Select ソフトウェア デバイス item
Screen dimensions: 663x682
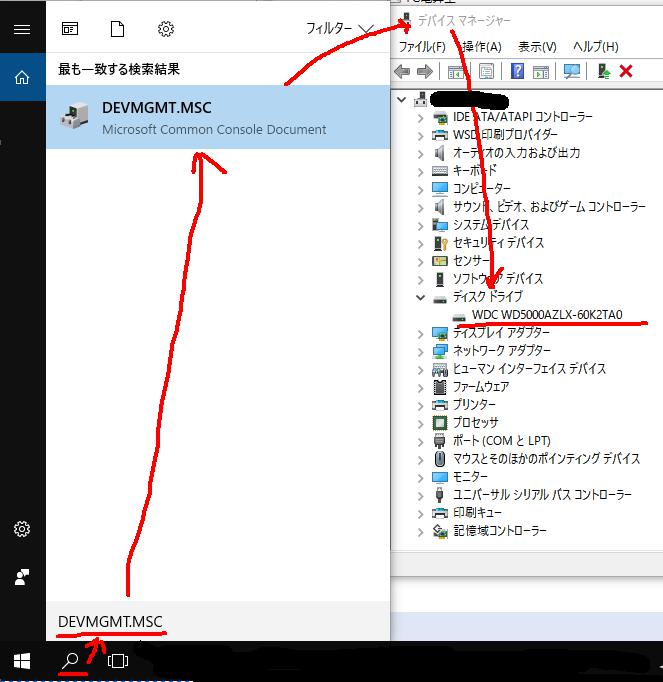498,278
